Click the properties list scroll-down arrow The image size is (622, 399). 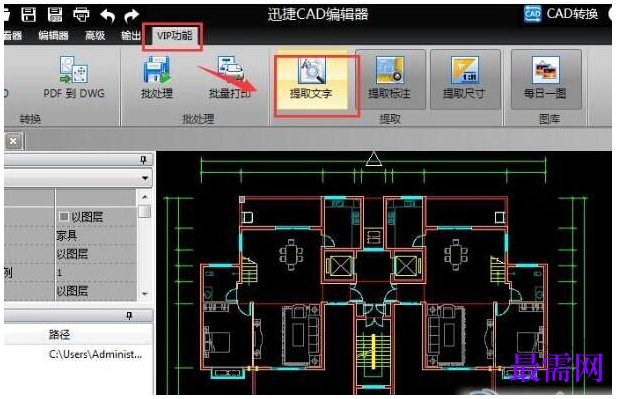pos(145,293)
